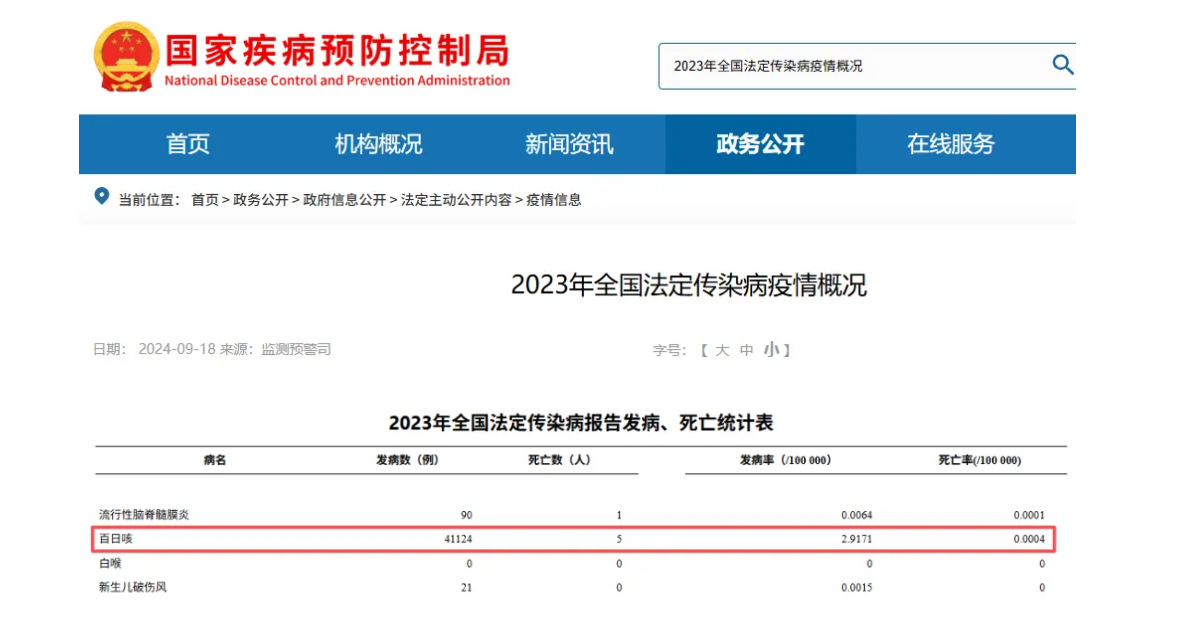Click the site title 国家疾病预防控制局
This screenshot has width=1204, height=620.
click(x=336, y=50)
